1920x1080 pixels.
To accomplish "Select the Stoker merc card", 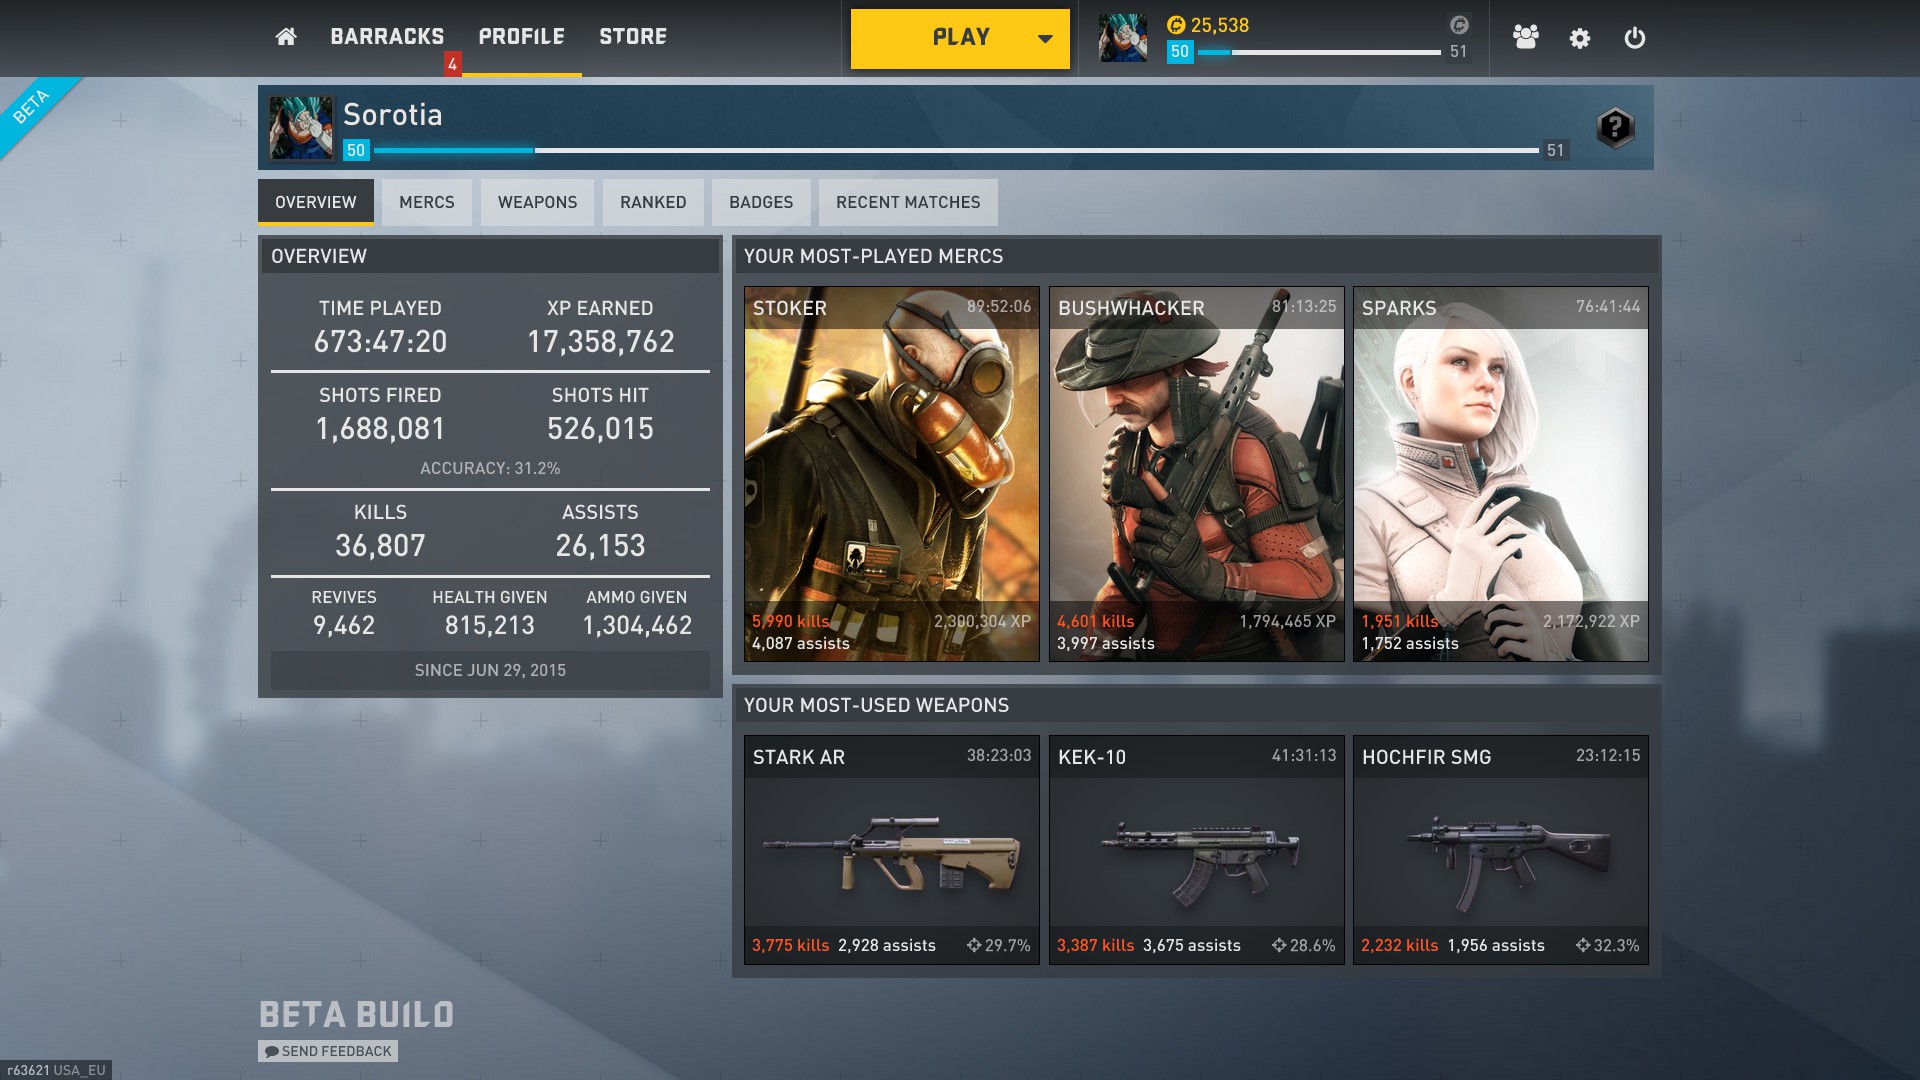I will pyautogui.click(x=892, y=474).
